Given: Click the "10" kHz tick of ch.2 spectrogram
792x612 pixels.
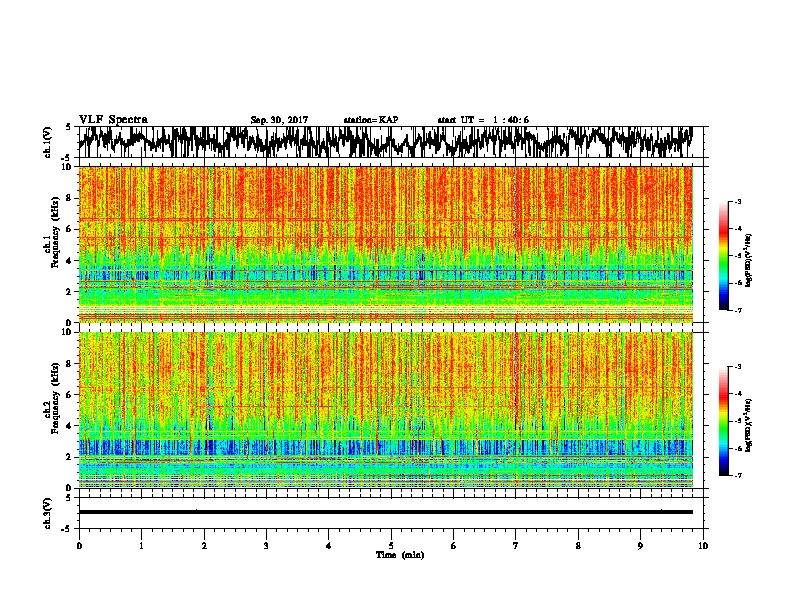Looking at the screenshot, I should 68,332.
